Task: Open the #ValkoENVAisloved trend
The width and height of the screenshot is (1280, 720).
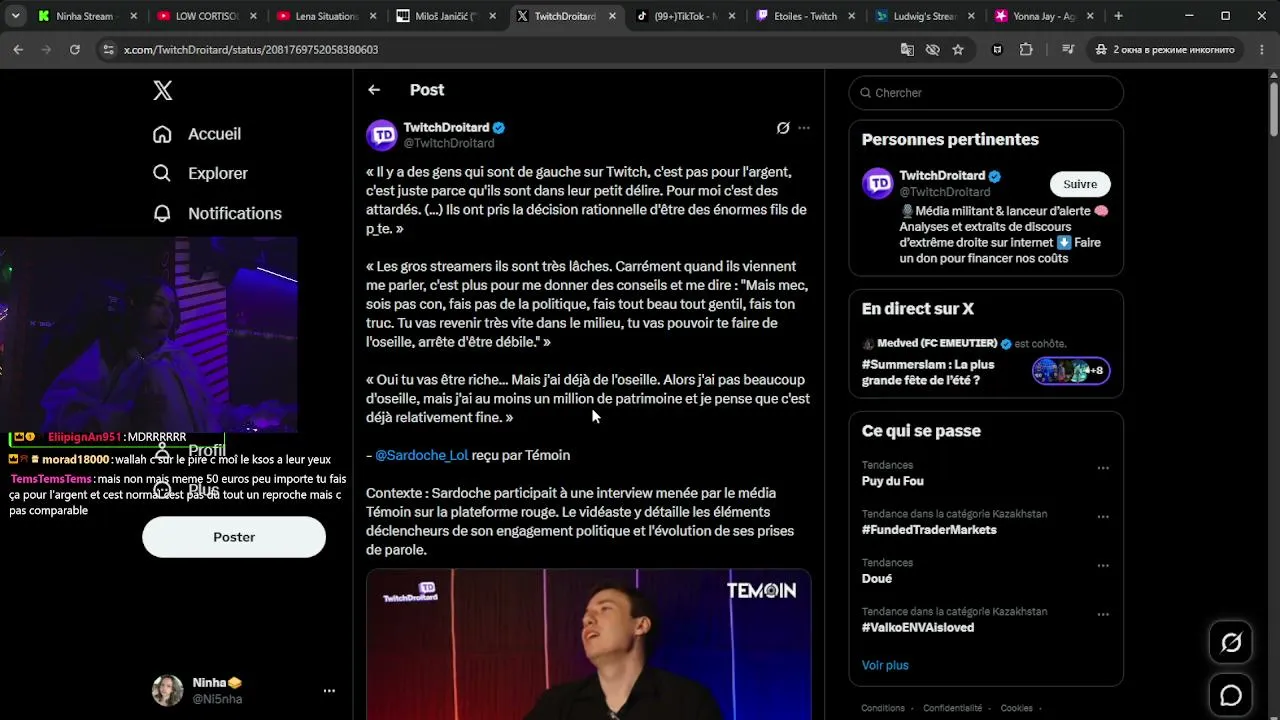Action: click(x=918, y=628)
